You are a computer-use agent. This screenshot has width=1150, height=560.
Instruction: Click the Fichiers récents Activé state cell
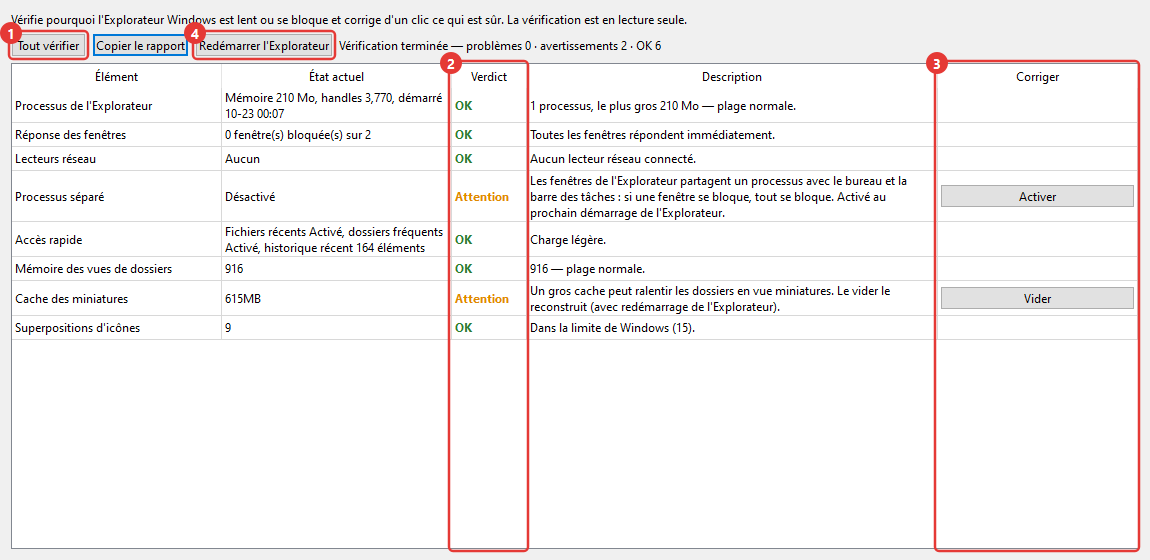tap(334, 240)
